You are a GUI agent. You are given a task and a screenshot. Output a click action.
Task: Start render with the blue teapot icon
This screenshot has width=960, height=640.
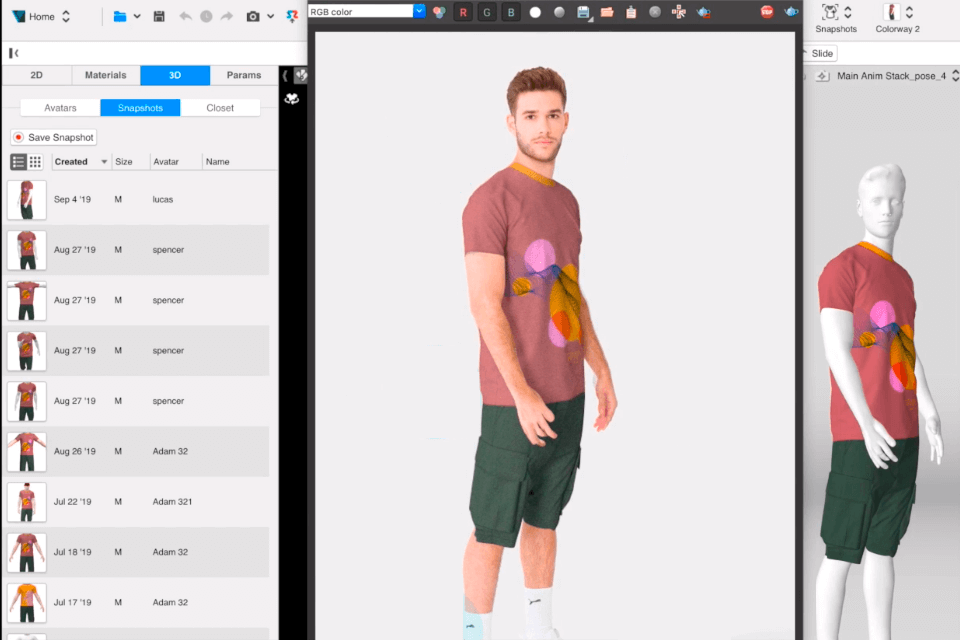(791, 12)
